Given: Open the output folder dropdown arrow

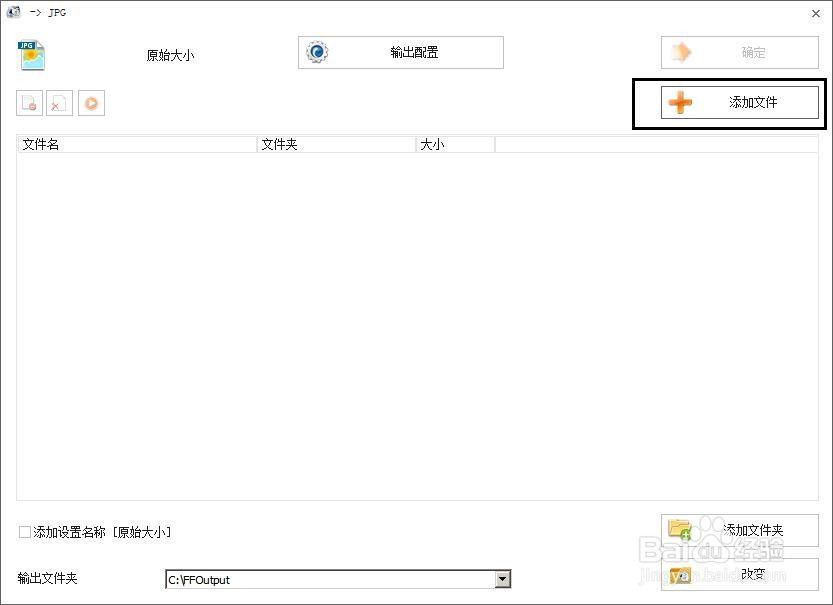Looking at the screenshot, I should click(502, 579).
